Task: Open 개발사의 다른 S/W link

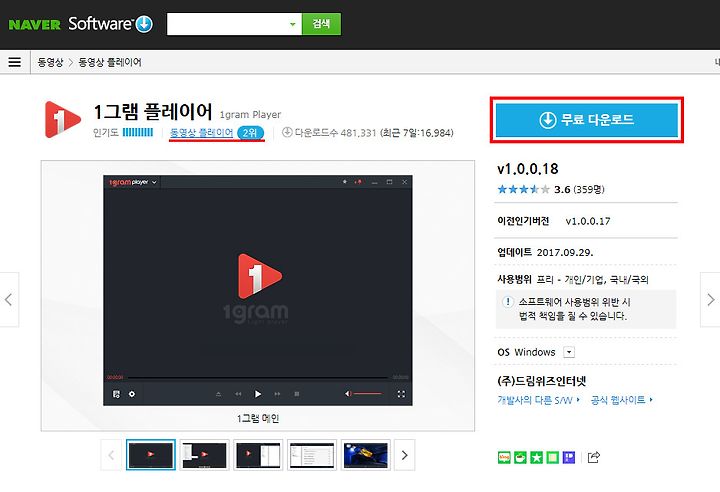Action: click(x=538, y=400)
